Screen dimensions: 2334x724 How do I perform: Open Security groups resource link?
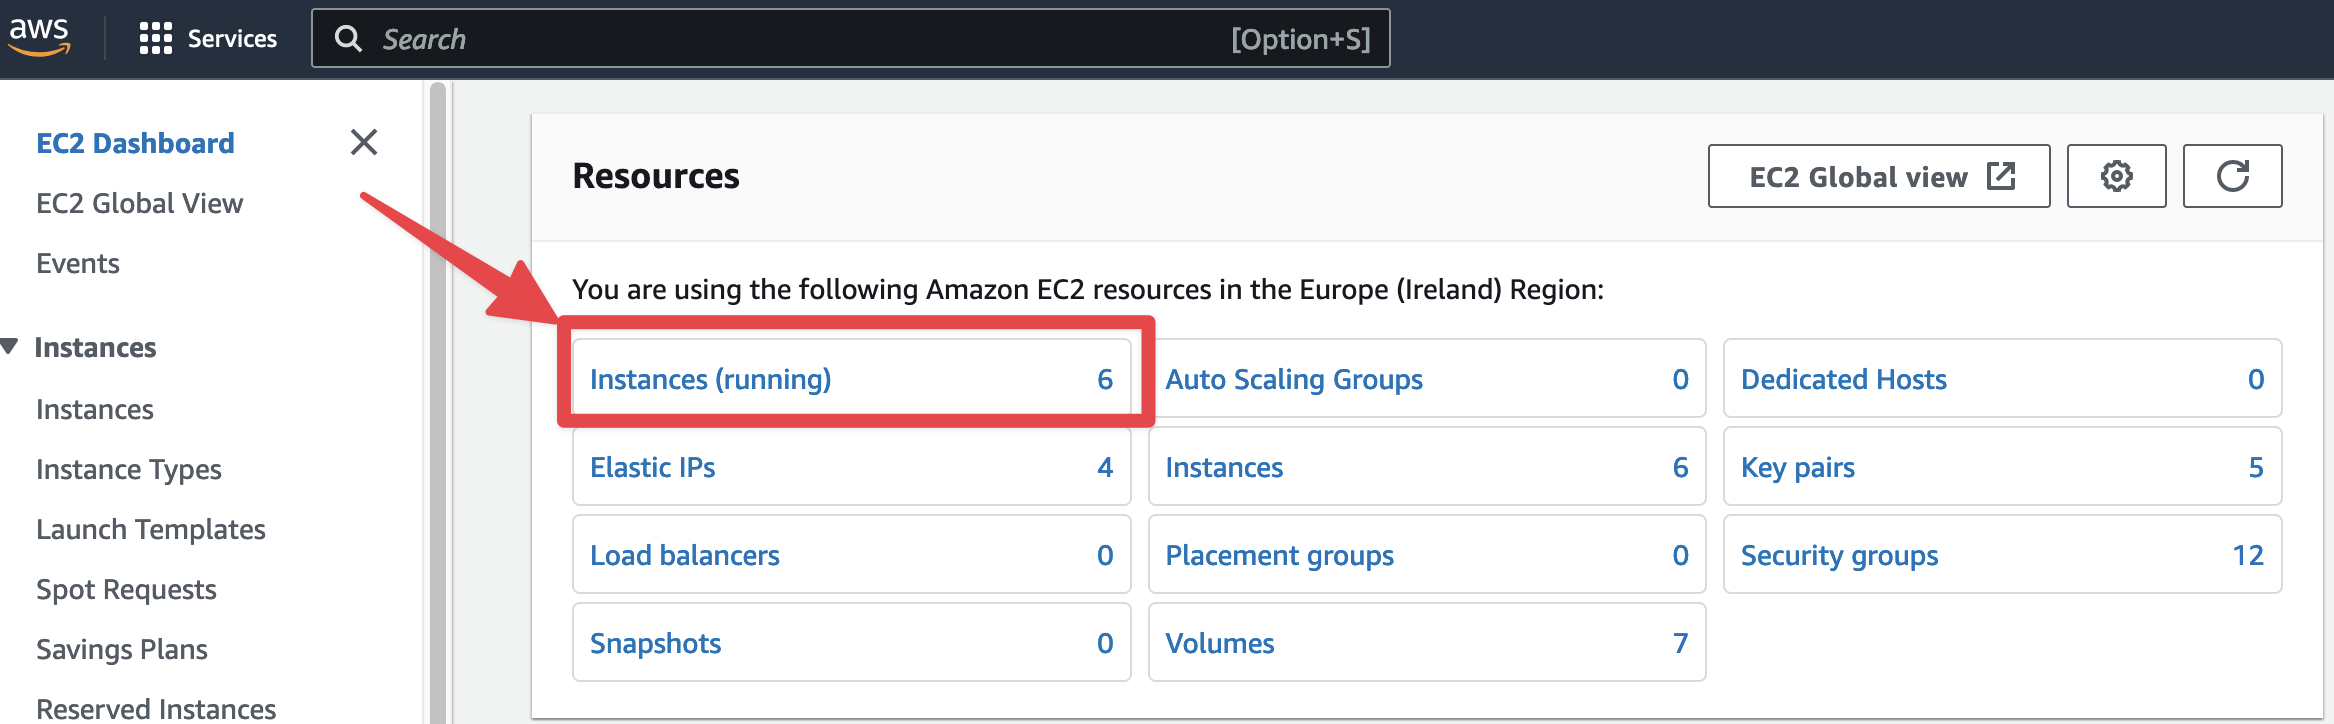pyautogui.click(x=1840, y=555)
